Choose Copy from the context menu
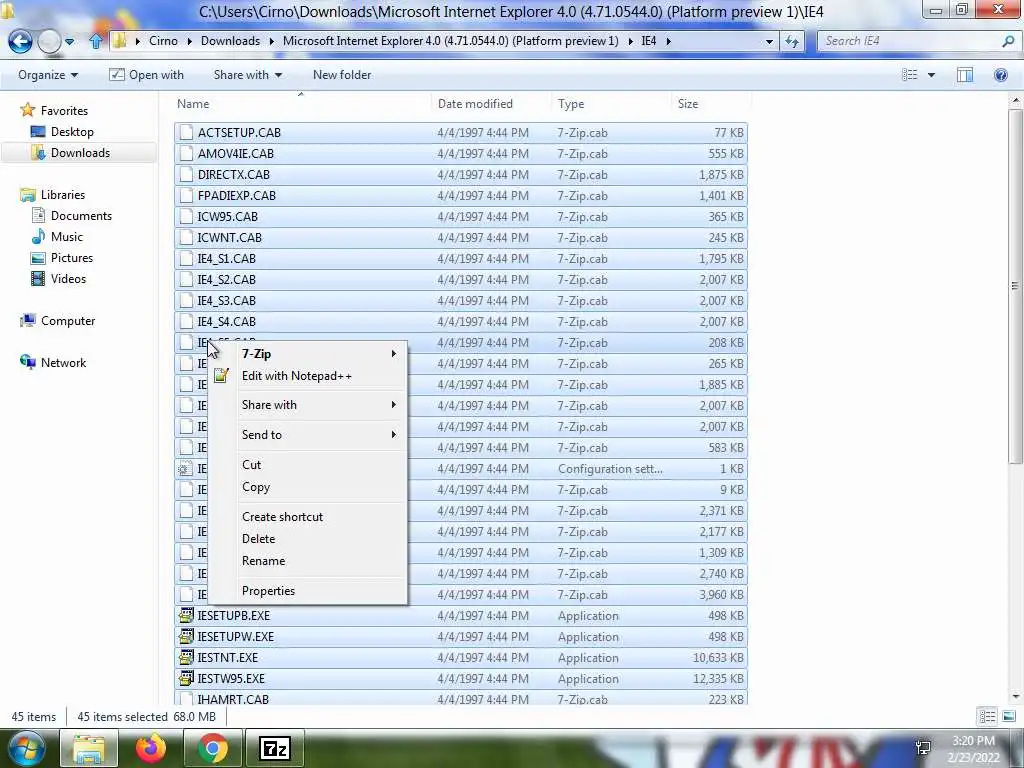 point(308,487)
